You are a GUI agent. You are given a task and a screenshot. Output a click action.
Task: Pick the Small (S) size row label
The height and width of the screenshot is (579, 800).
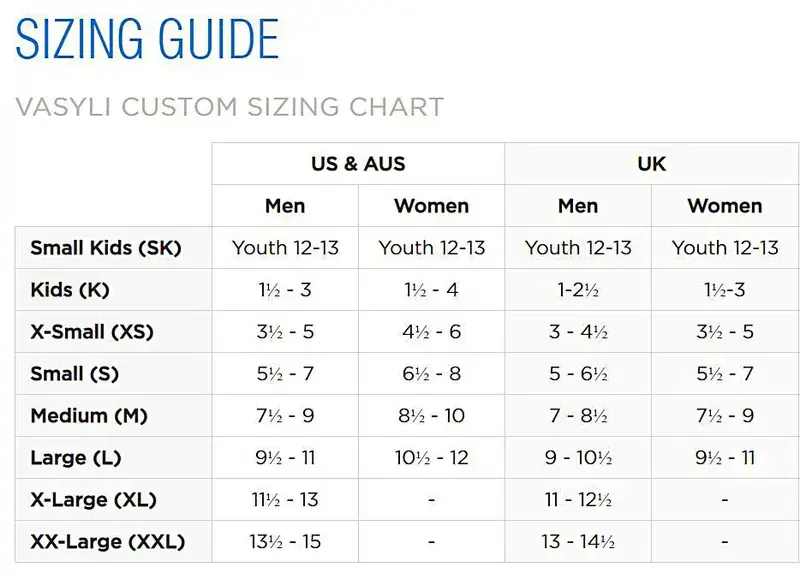(x=75, y=374)
